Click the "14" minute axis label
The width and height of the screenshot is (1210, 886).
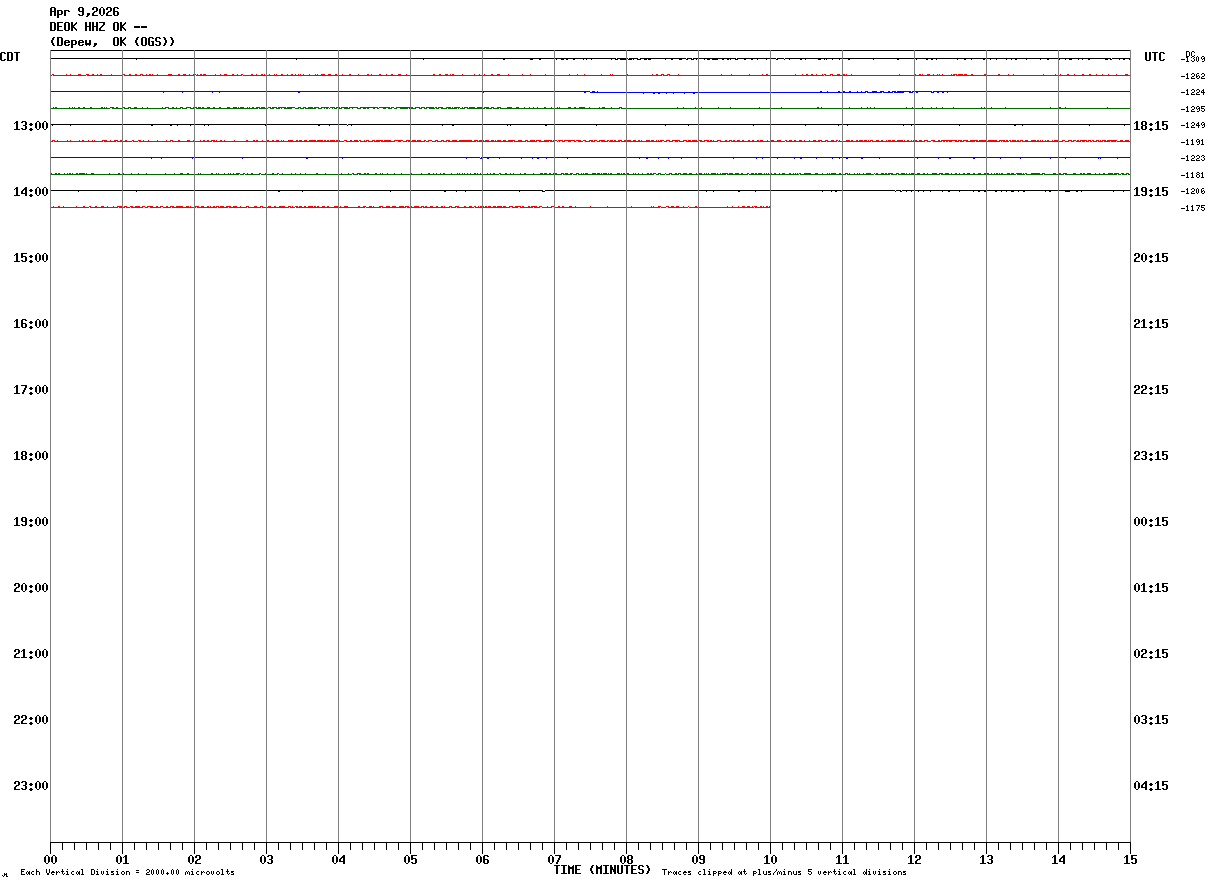[1058, 859]
